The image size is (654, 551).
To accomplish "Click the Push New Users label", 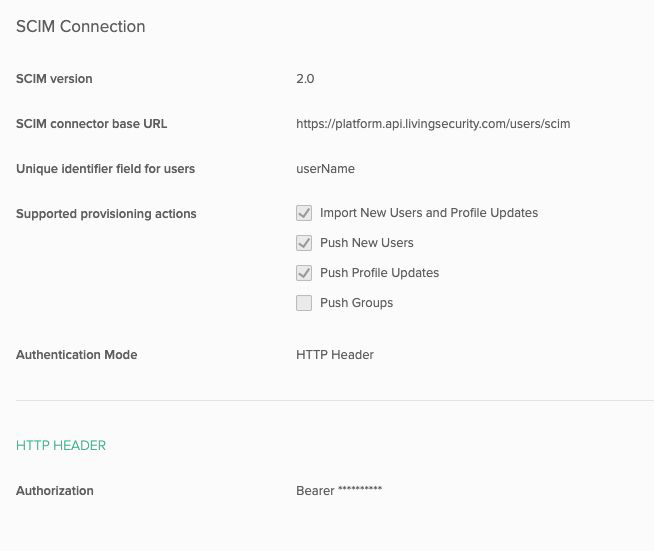I will point(367,243).
